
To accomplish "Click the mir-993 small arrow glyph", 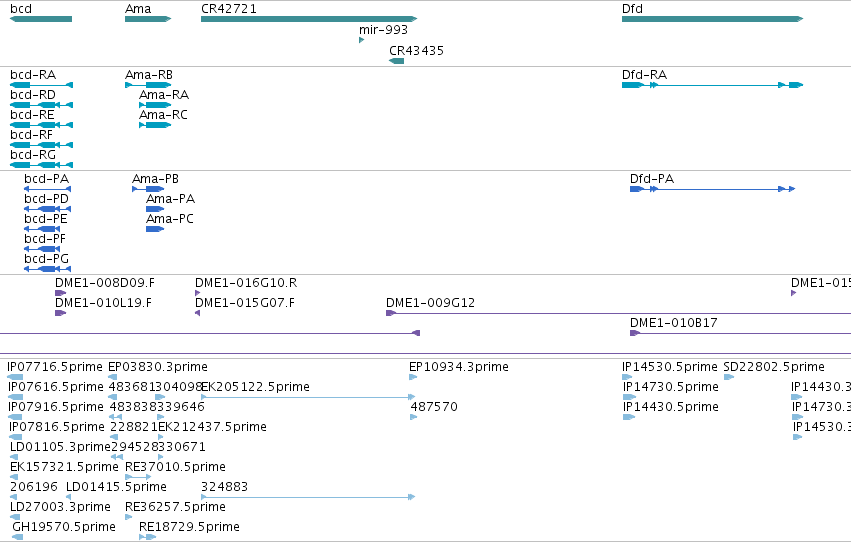I will tap(361, 40).
